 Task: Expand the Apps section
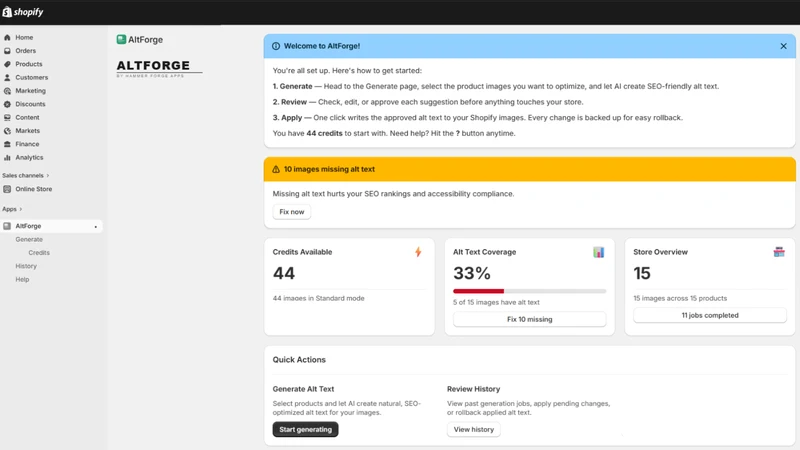(x=12, y=209)
